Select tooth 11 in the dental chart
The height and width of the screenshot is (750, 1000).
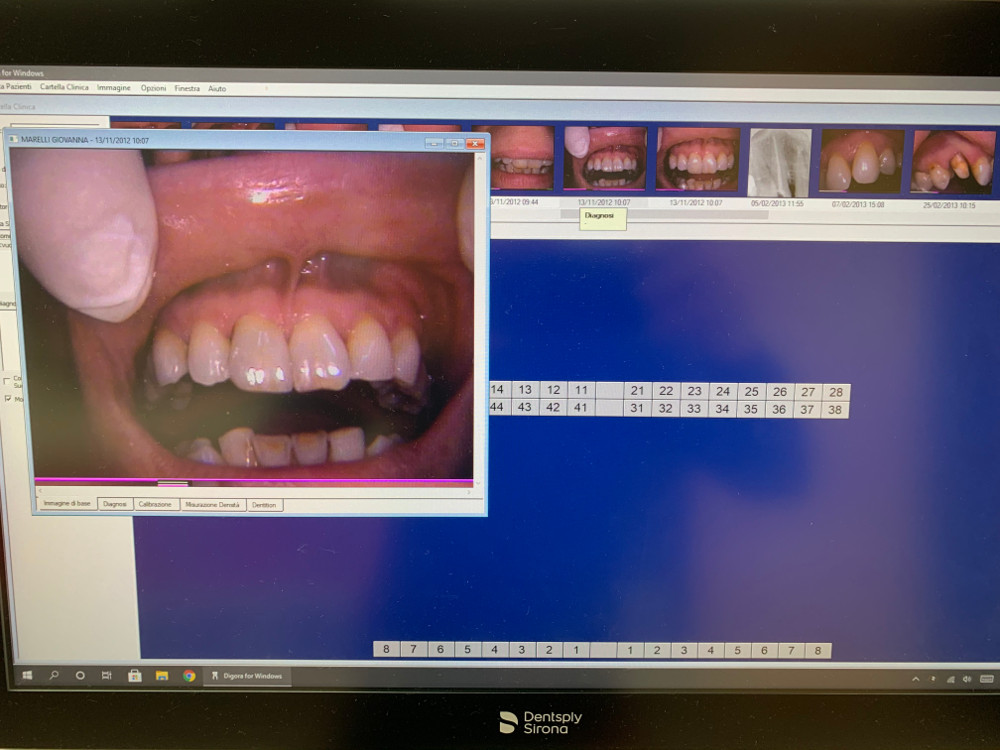click(580, 390)
